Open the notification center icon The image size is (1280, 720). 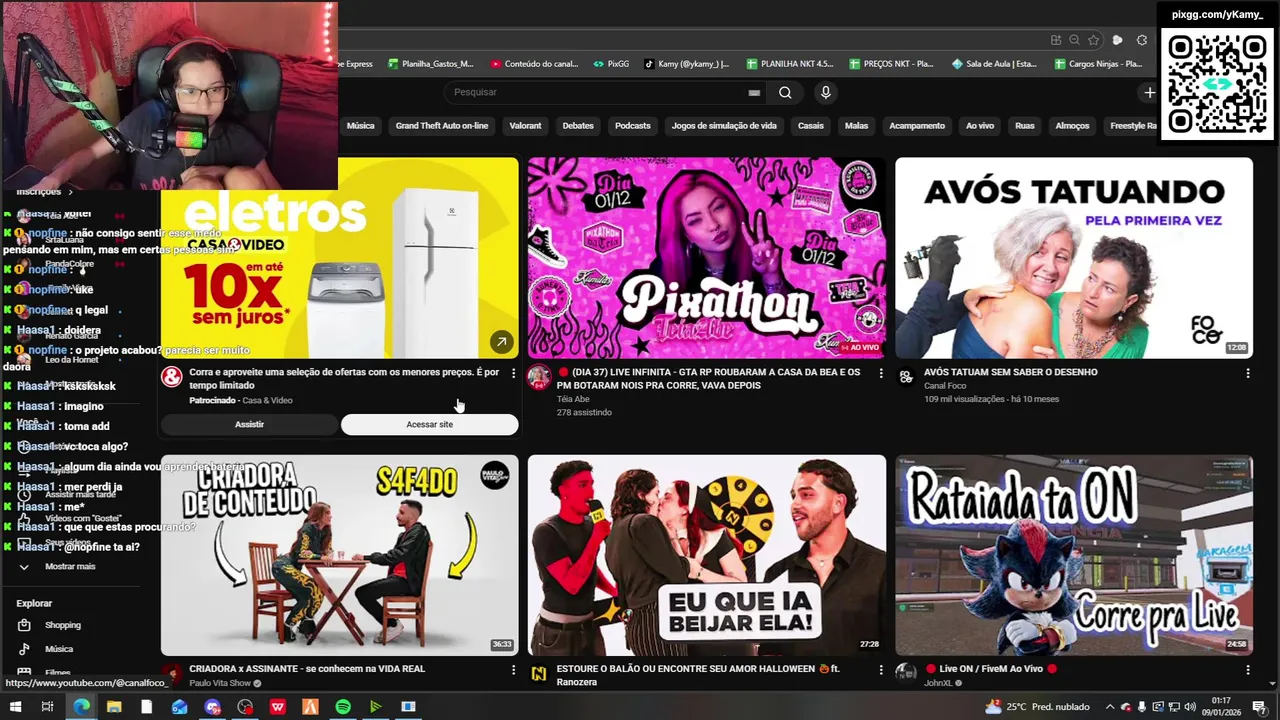coord(1260,707)
